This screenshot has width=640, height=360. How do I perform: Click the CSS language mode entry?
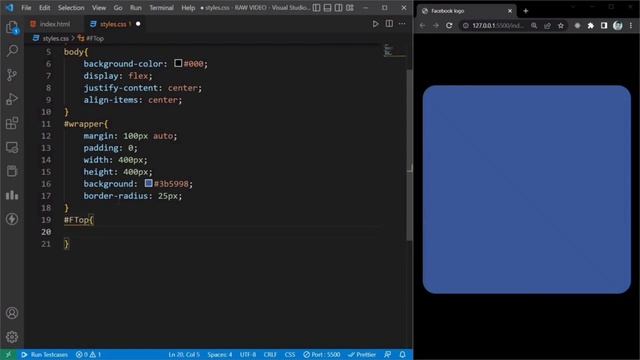point(290,354)
